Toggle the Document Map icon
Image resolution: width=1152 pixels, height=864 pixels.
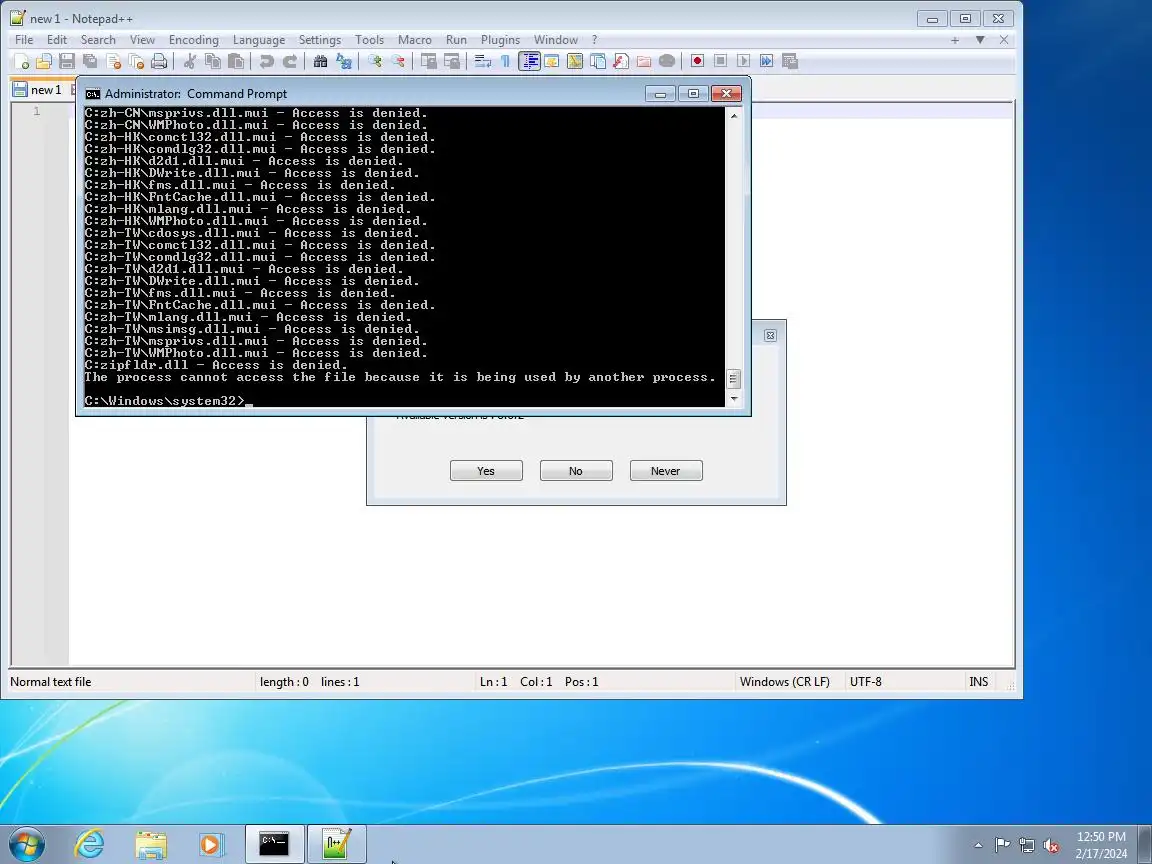pos(575,62)
